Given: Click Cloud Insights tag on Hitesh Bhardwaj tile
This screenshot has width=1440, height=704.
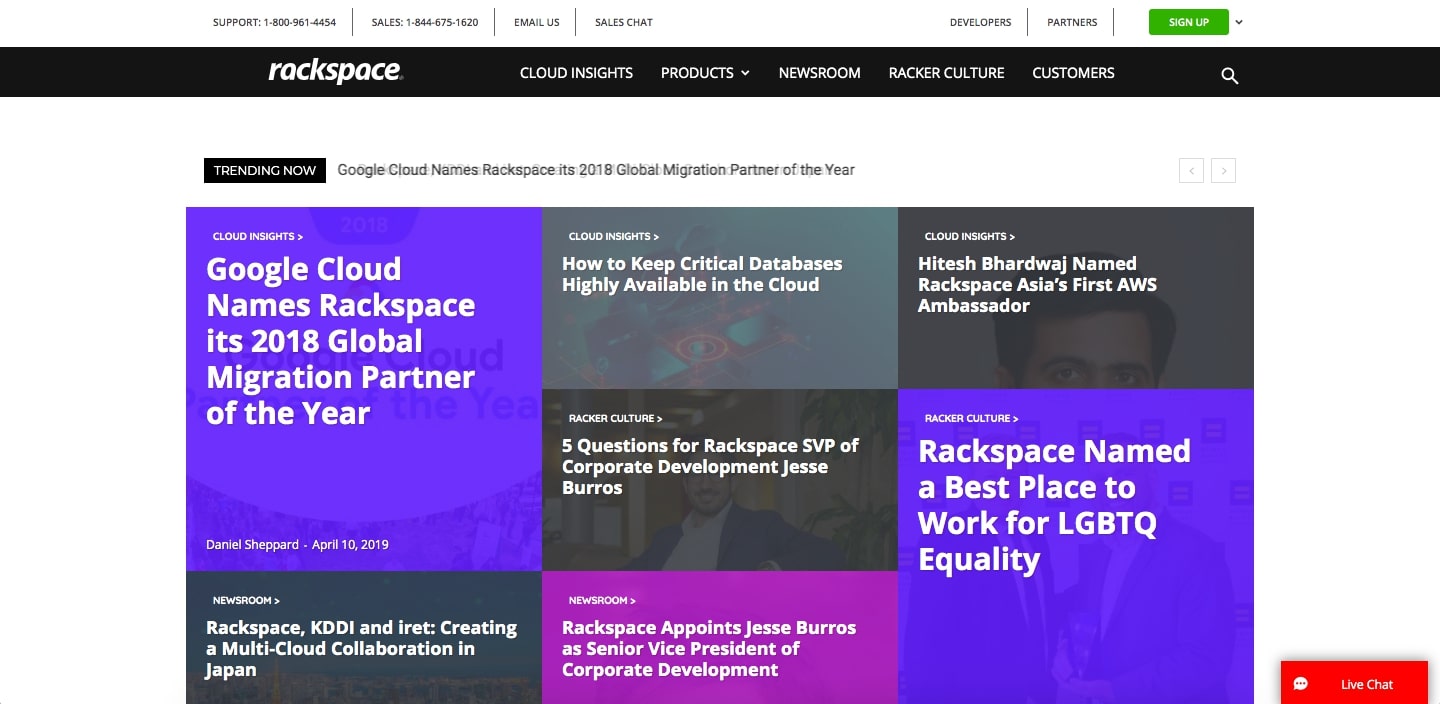Looking at the screenshot, I should point(970,237).
